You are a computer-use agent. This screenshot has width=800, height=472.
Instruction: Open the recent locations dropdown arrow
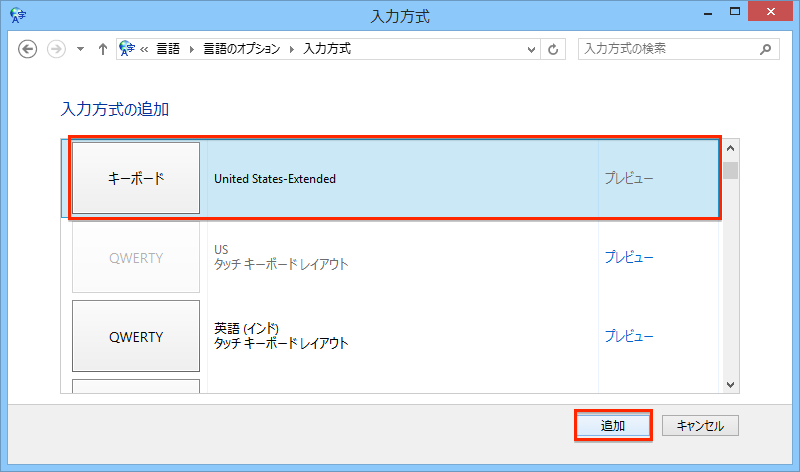(x=81, y=49)
